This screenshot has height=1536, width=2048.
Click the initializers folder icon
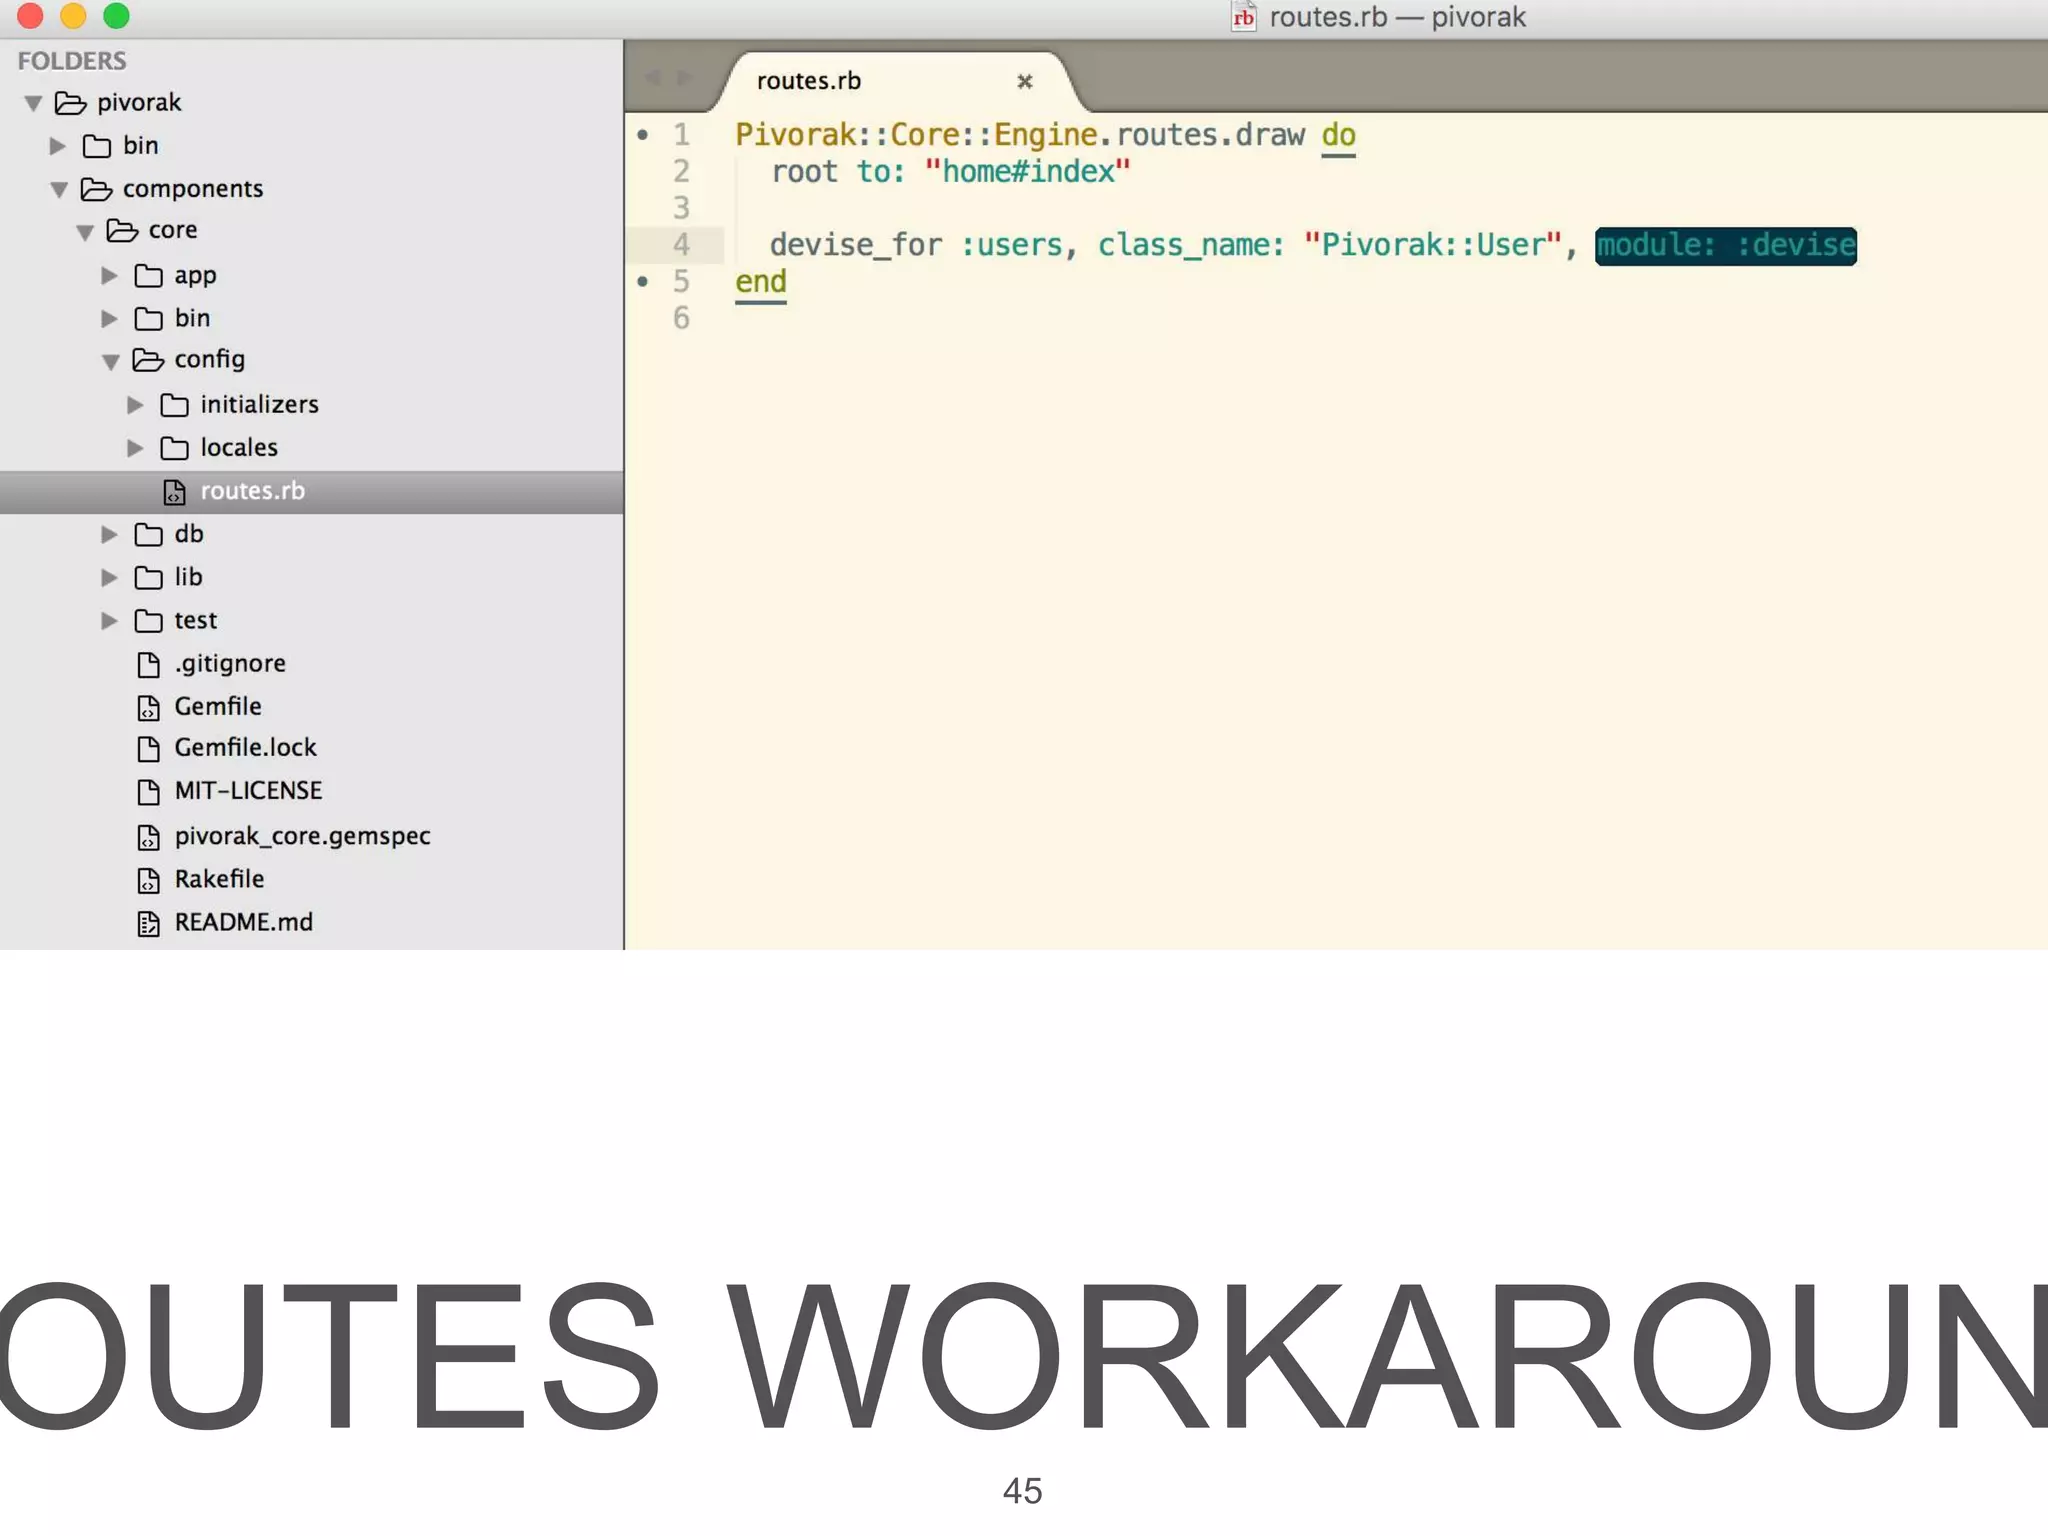(x=174, y=404)
